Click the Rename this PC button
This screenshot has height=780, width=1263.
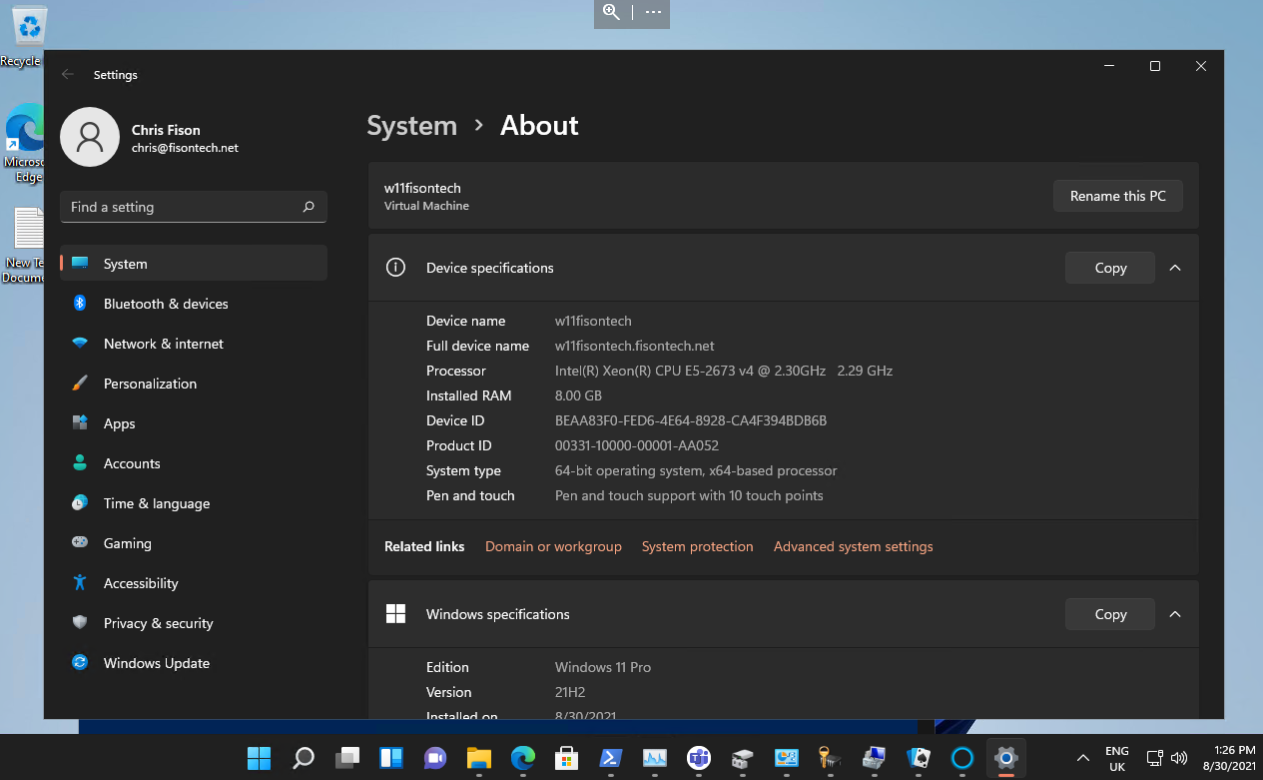point(1118,196)
